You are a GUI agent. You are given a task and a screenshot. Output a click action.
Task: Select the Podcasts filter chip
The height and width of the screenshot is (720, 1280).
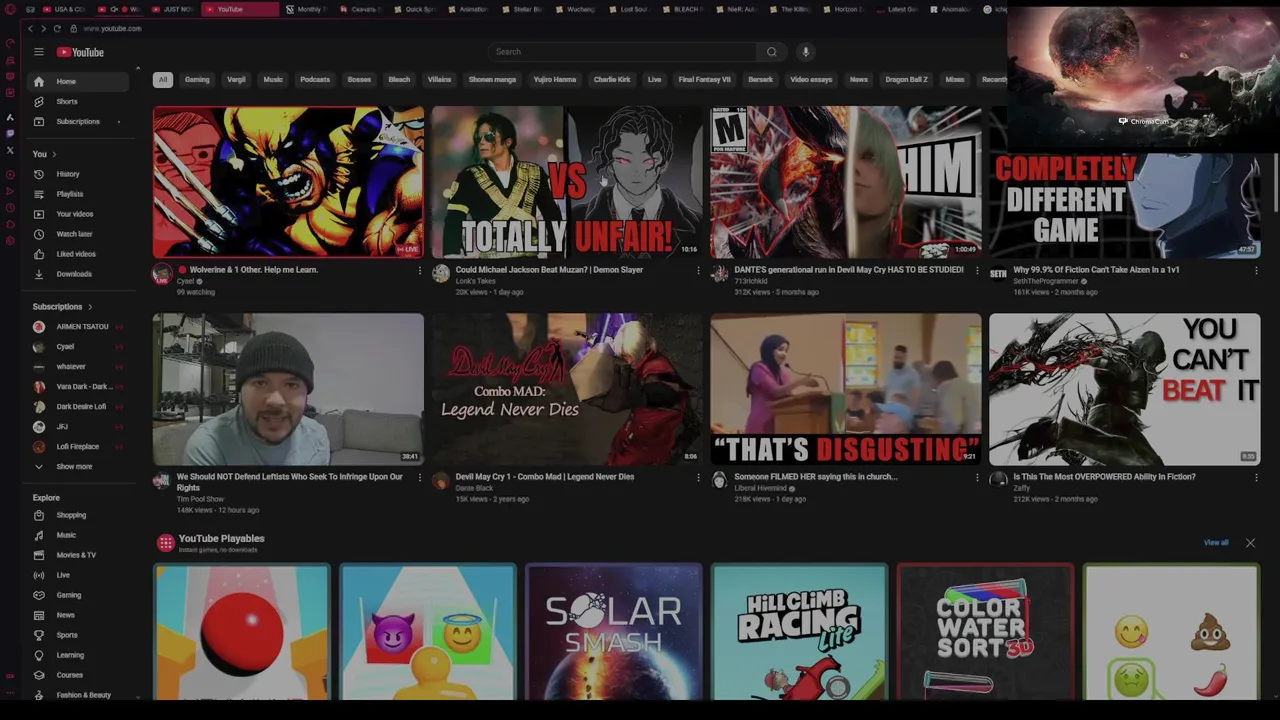tap(315, 79)
